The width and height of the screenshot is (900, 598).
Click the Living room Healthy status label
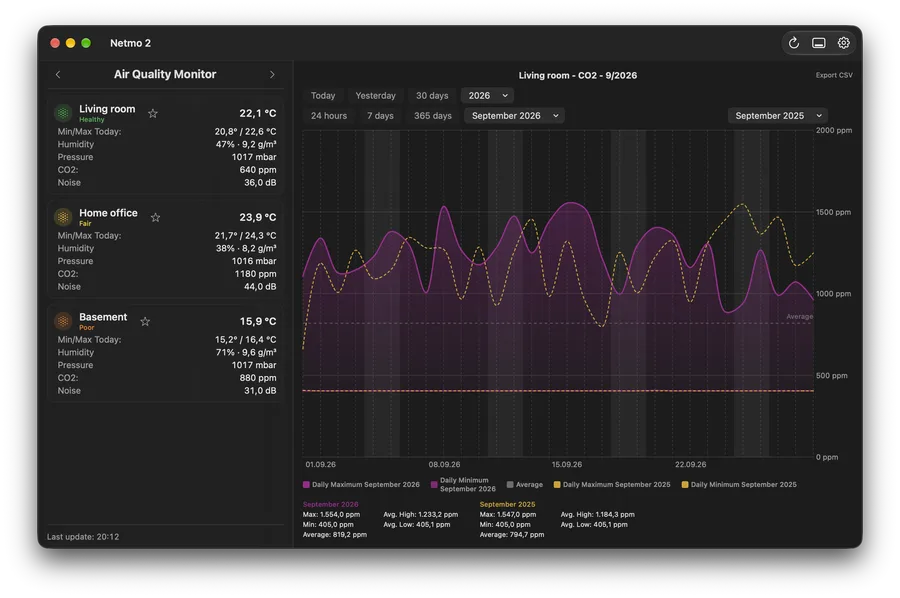pos(92,120)
